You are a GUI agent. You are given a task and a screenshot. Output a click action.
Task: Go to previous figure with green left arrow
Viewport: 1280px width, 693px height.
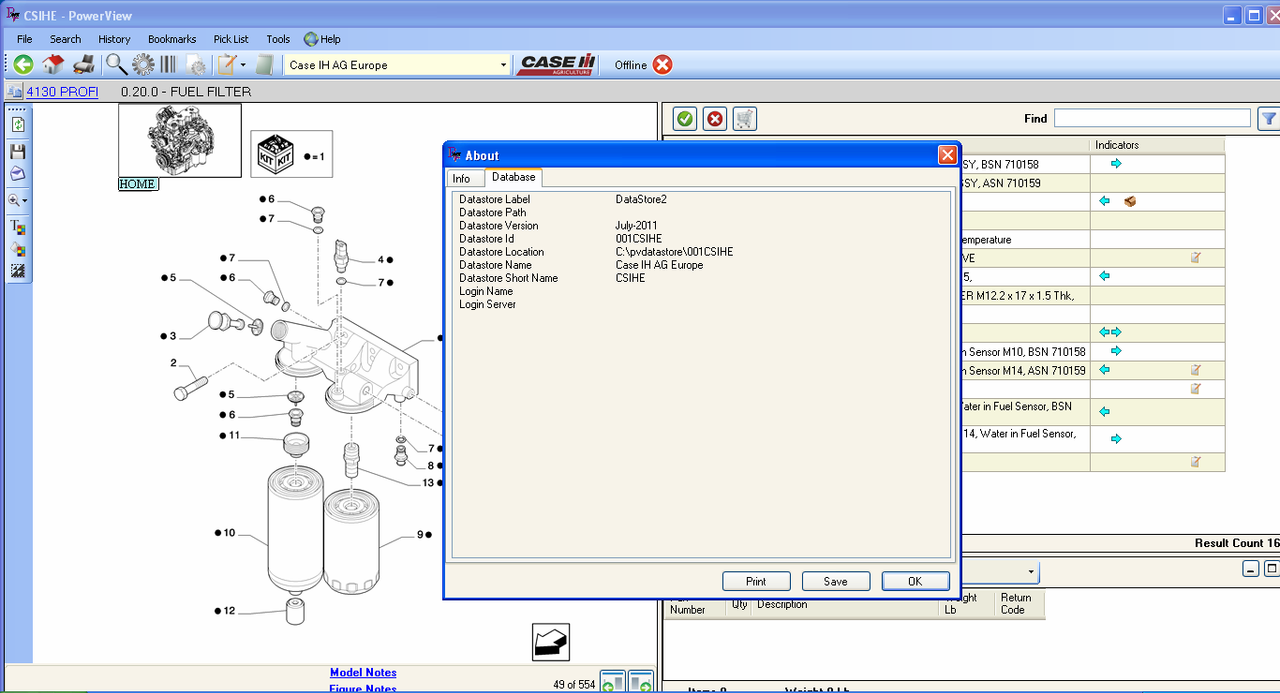[x=612, y=684]
